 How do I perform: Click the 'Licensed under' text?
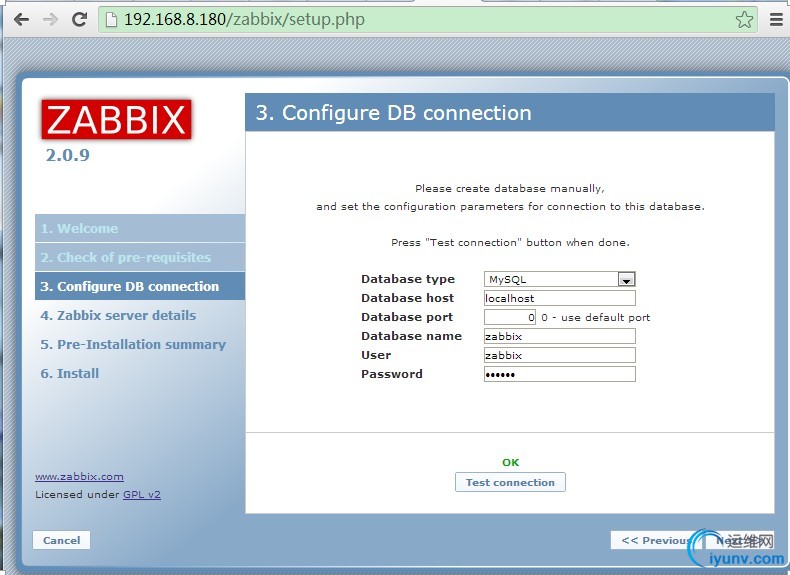point(77,494)
